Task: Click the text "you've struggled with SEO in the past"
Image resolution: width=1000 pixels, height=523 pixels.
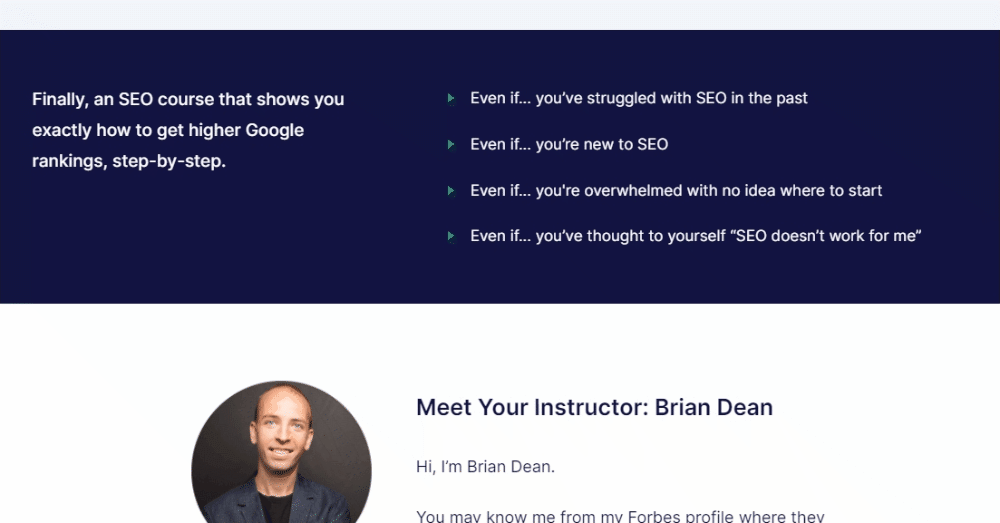Action: tap(672, 98)
